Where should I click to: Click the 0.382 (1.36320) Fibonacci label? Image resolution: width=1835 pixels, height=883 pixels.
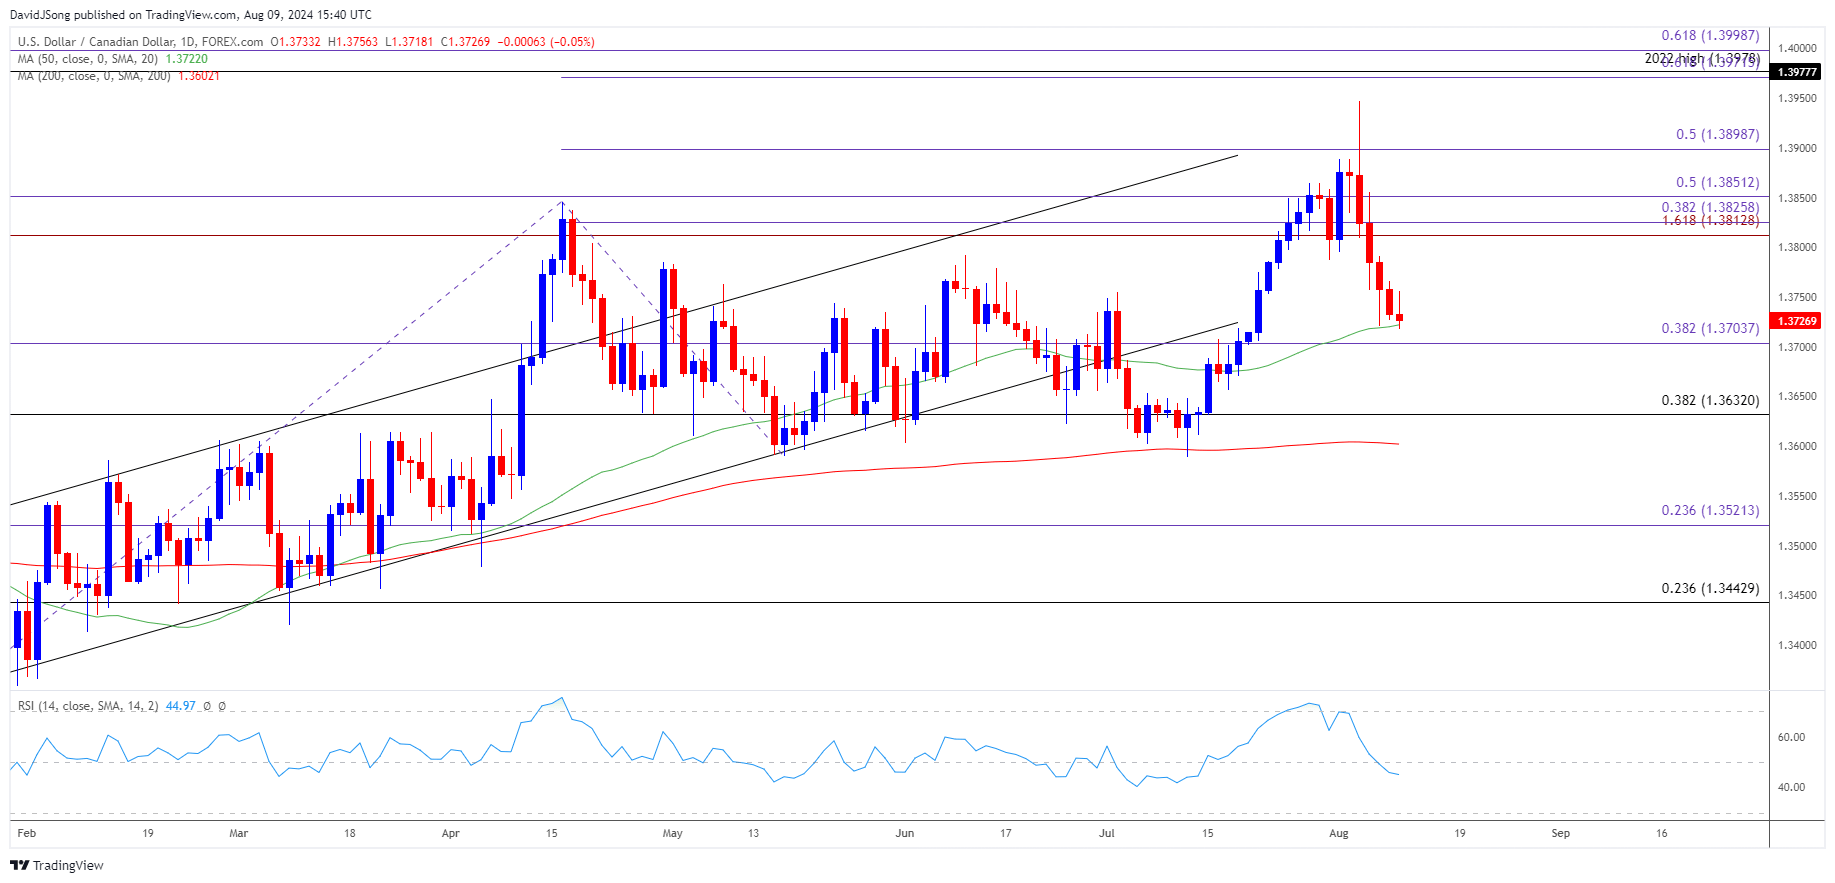[x=1710, y=400]
